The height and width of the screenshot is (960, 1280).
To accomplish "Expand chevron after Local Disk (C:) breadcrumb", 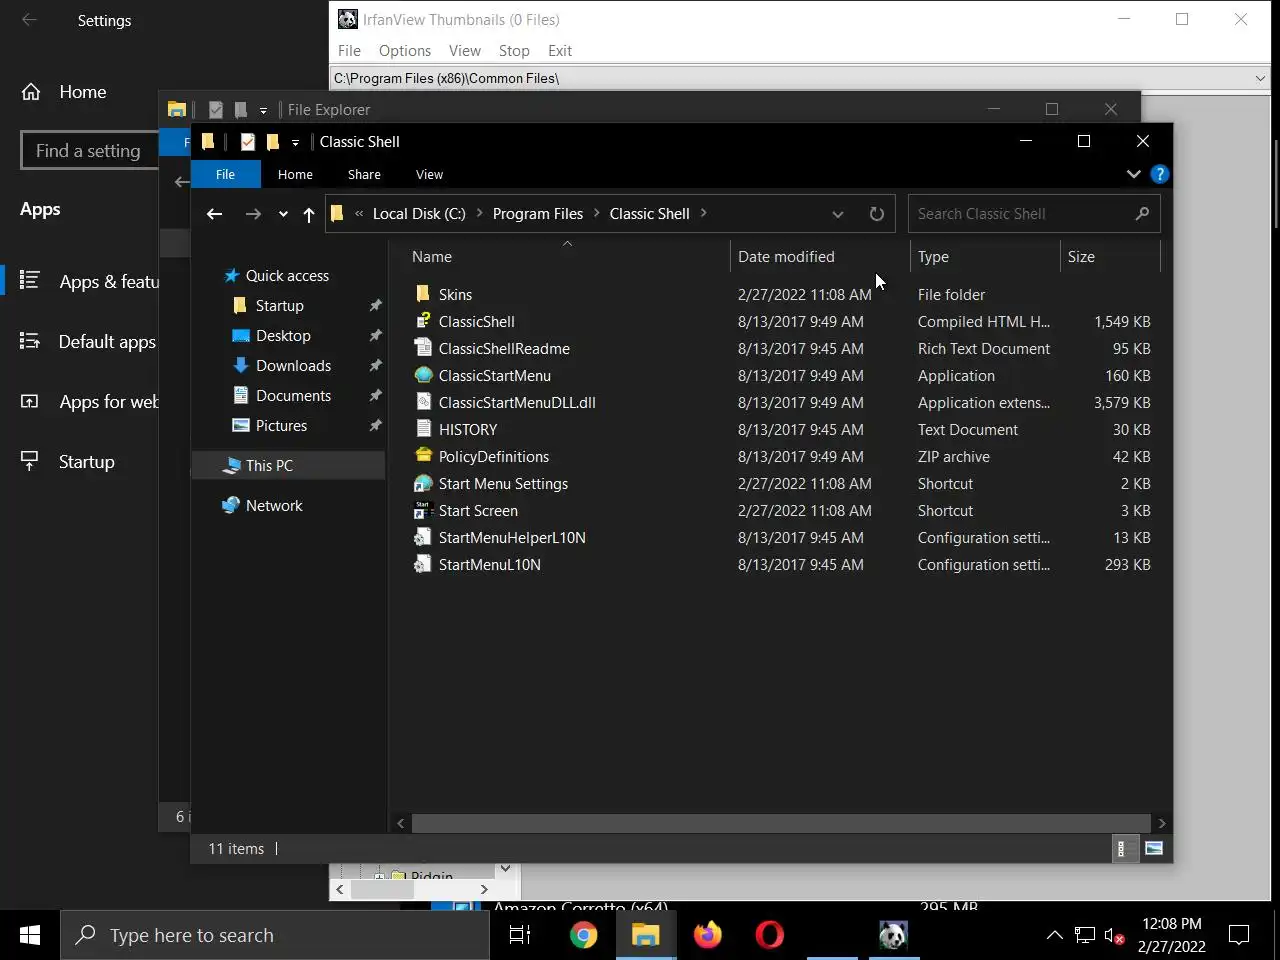I will tap(479, 213).
